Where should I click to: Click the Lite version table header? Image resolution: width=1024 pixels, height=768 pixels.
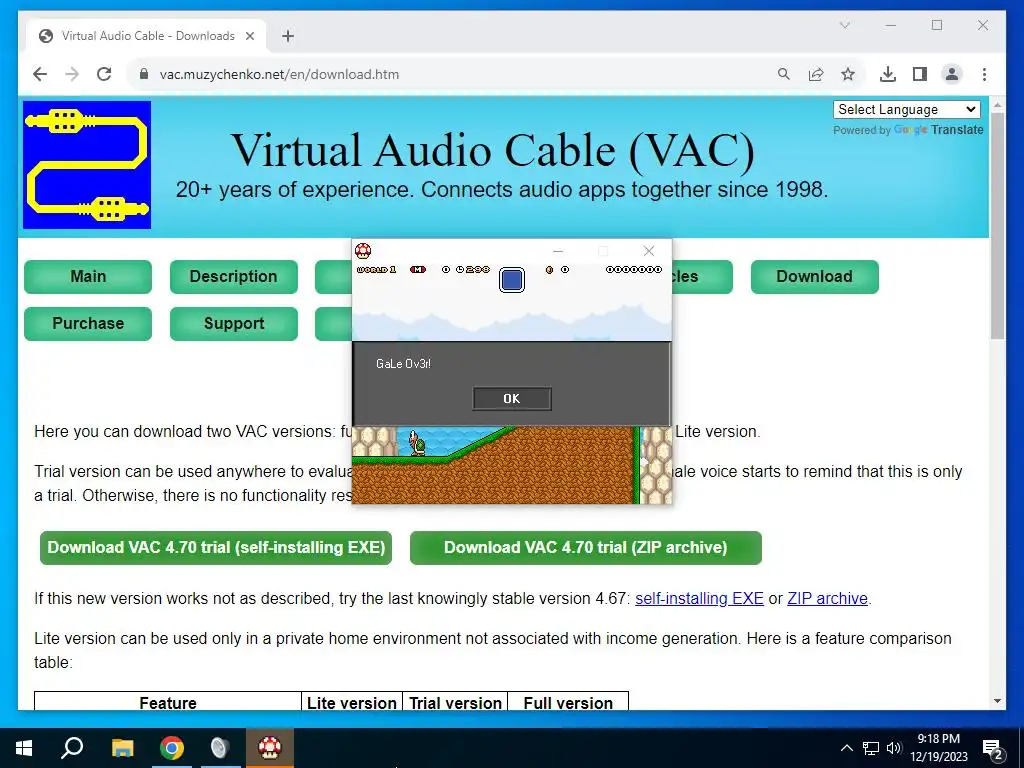point(352,703)
